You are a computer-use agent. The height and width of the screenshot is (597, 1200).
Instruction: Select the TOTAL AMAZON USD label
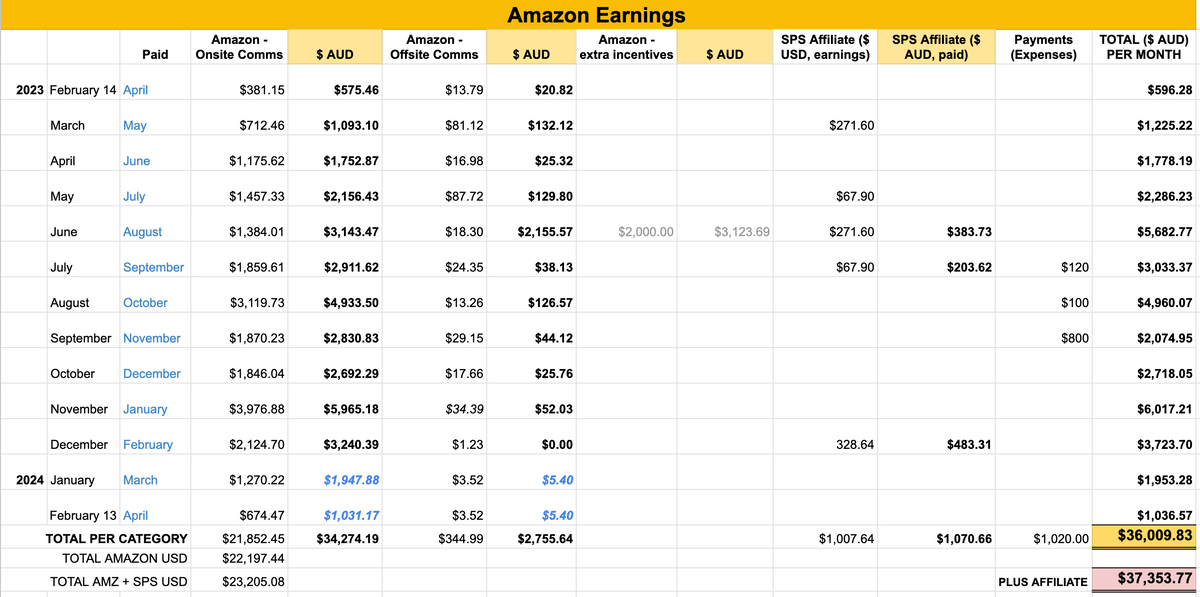(x=123, y=558)
